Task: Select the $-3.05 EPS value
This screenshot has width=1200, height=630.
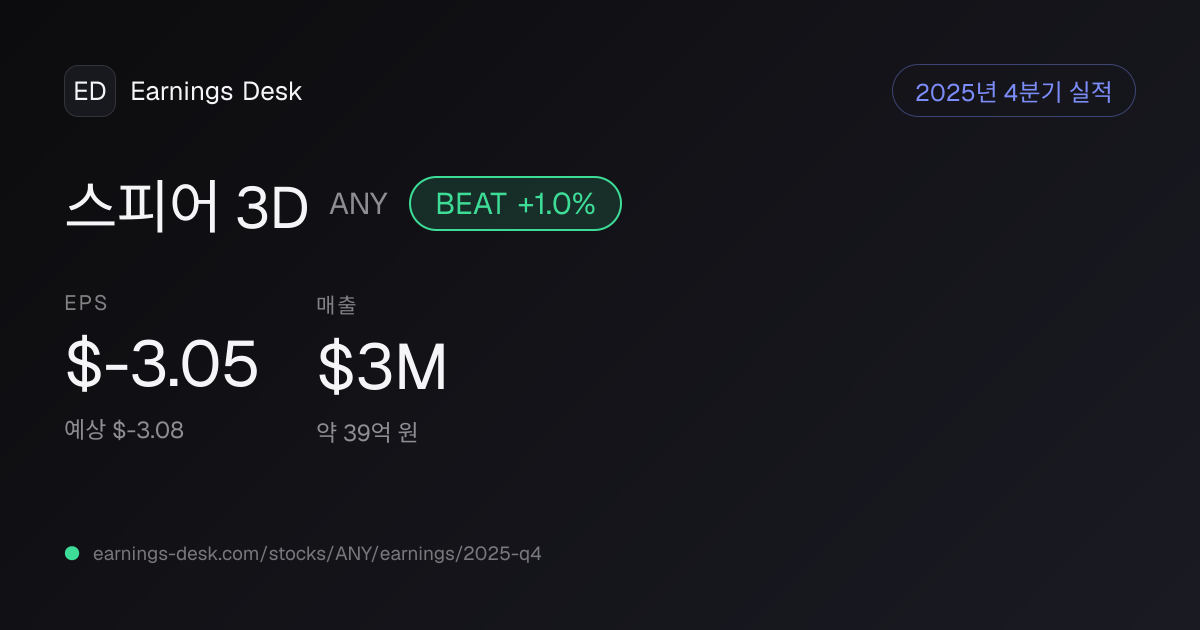Action: [x=162, y=365]
